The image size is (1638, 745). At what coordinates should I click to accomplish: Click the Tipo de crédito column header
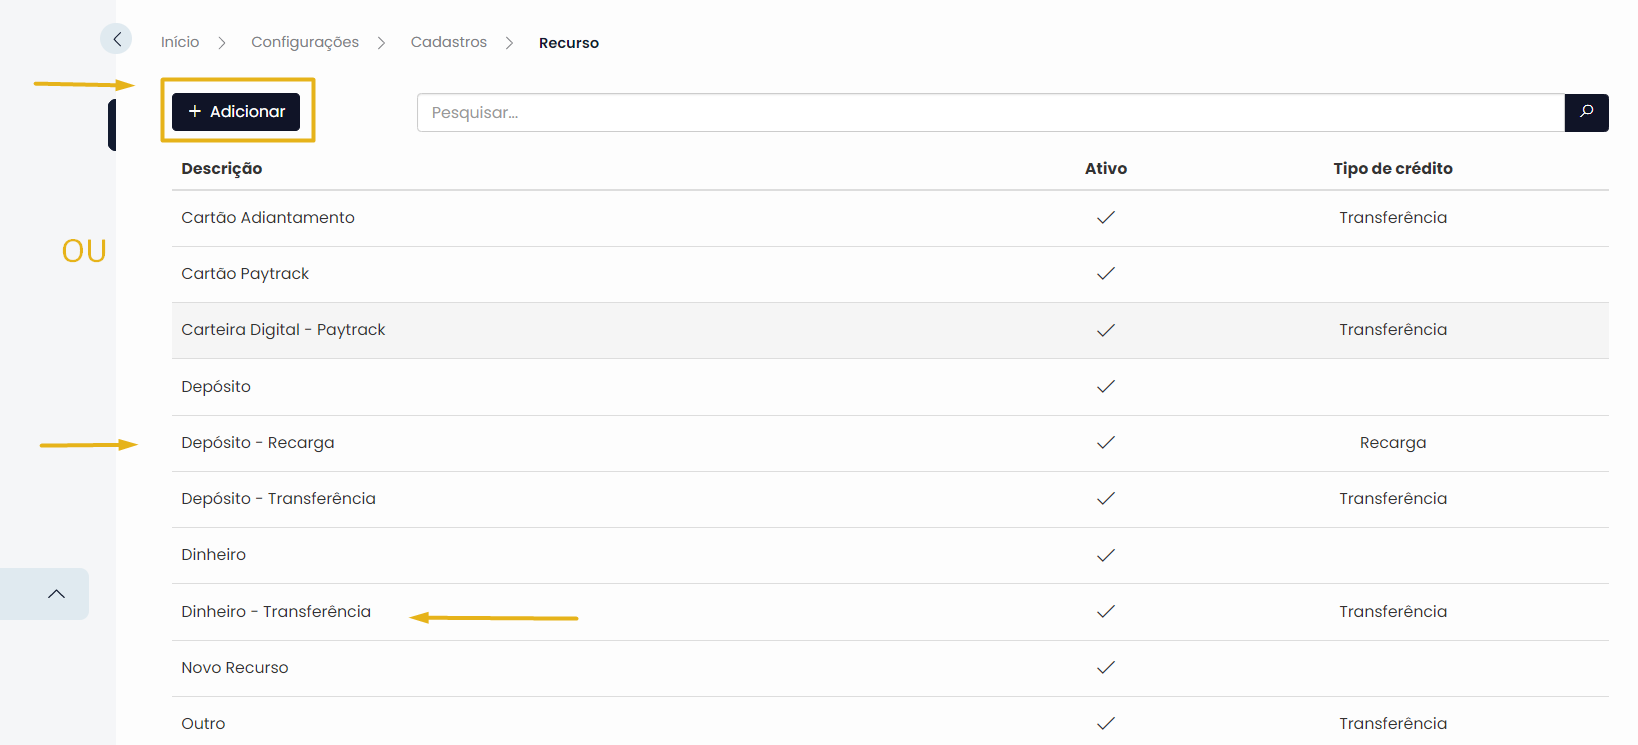1393,168
